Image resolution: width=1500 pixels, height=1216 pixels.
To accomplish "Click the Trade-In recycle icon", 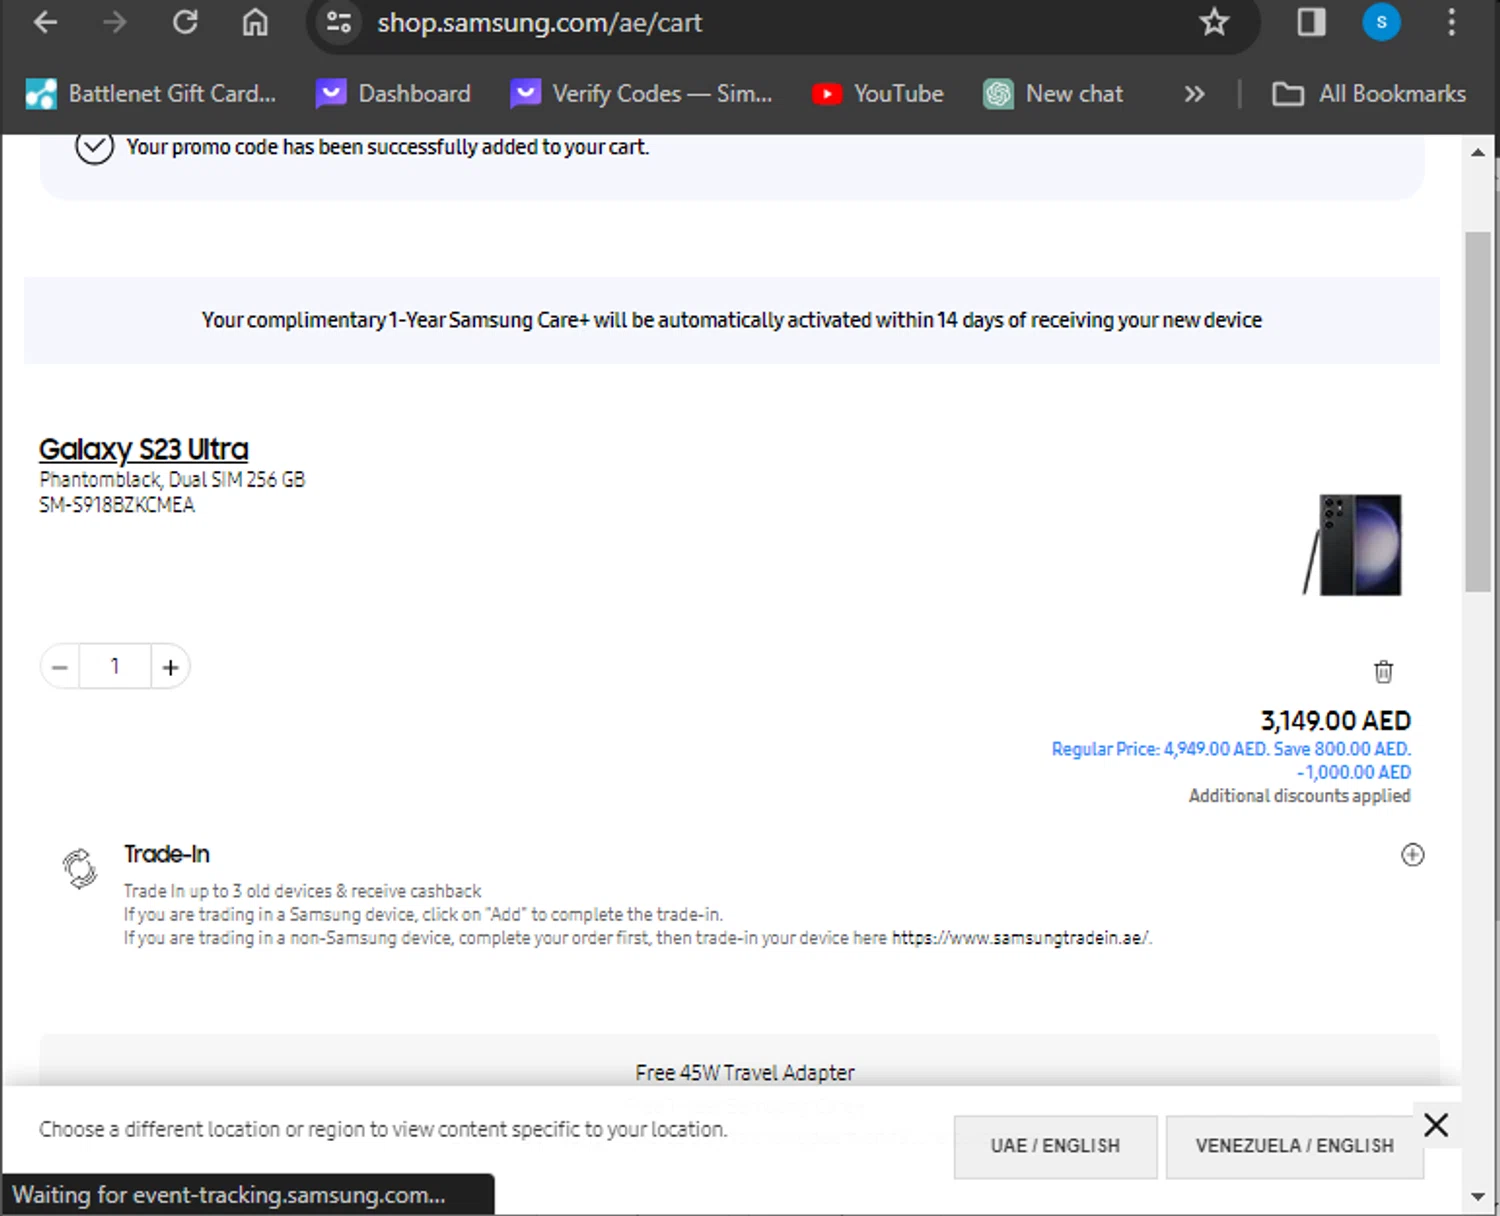I will pyautogui.click(x=80, y=868).
